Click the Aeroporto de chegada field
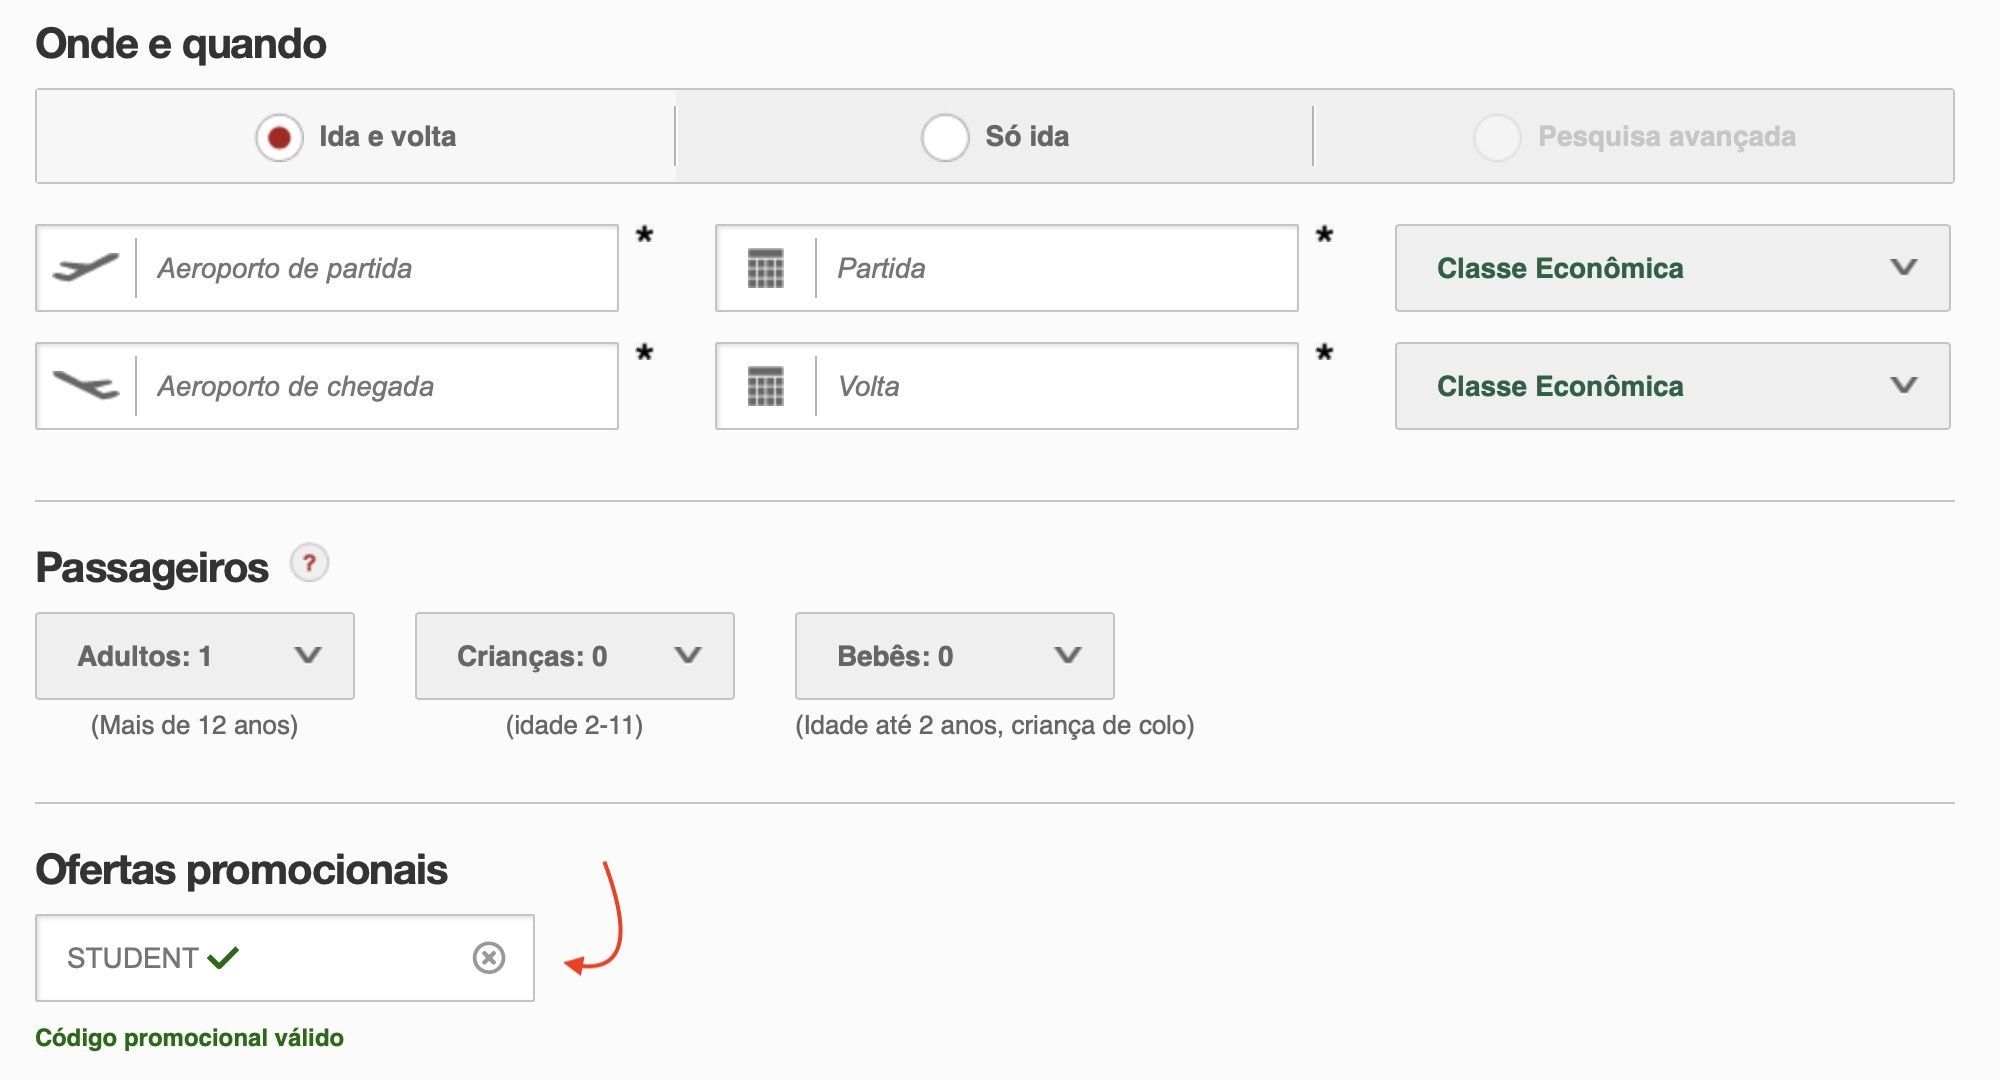This screenshot has height=1080, width=2000. pyautogui.click(x=327, y=386)
